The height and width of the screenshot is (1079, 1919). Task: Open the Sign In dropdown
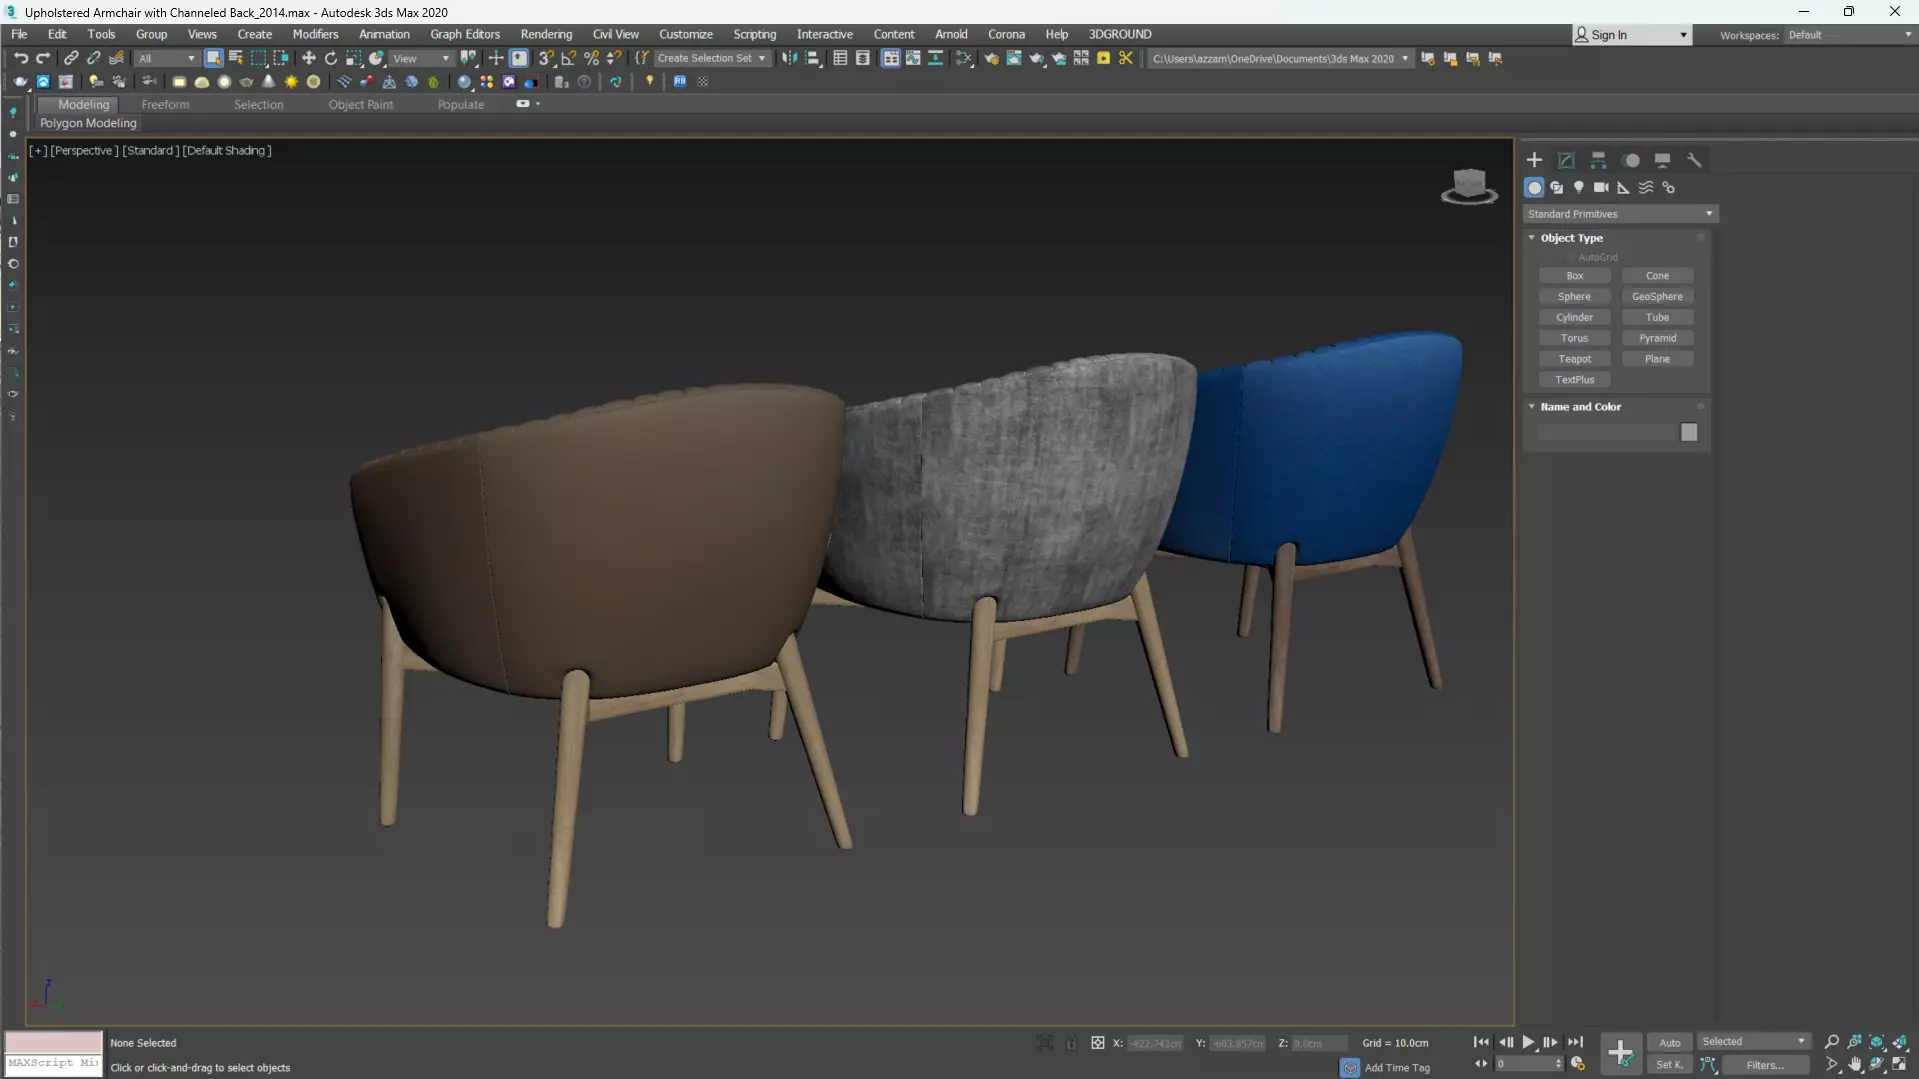point(1632,35)
